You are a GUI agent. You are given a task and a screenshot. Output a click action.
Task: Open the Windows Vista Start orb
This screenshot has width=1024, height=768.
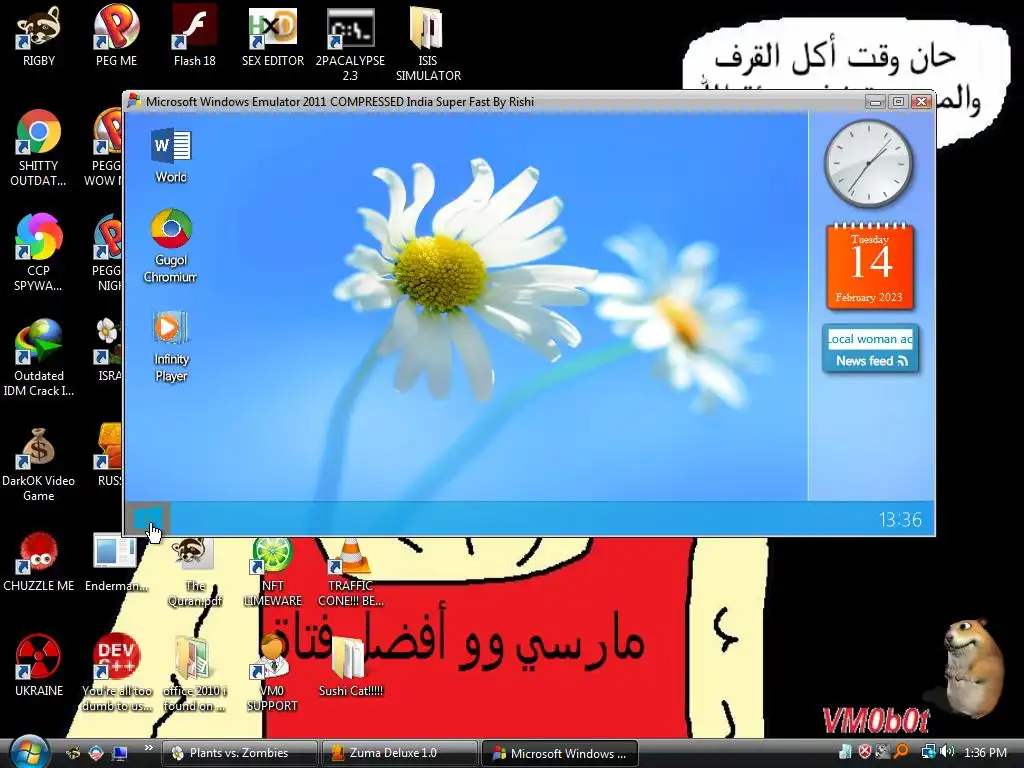[28, 752]
